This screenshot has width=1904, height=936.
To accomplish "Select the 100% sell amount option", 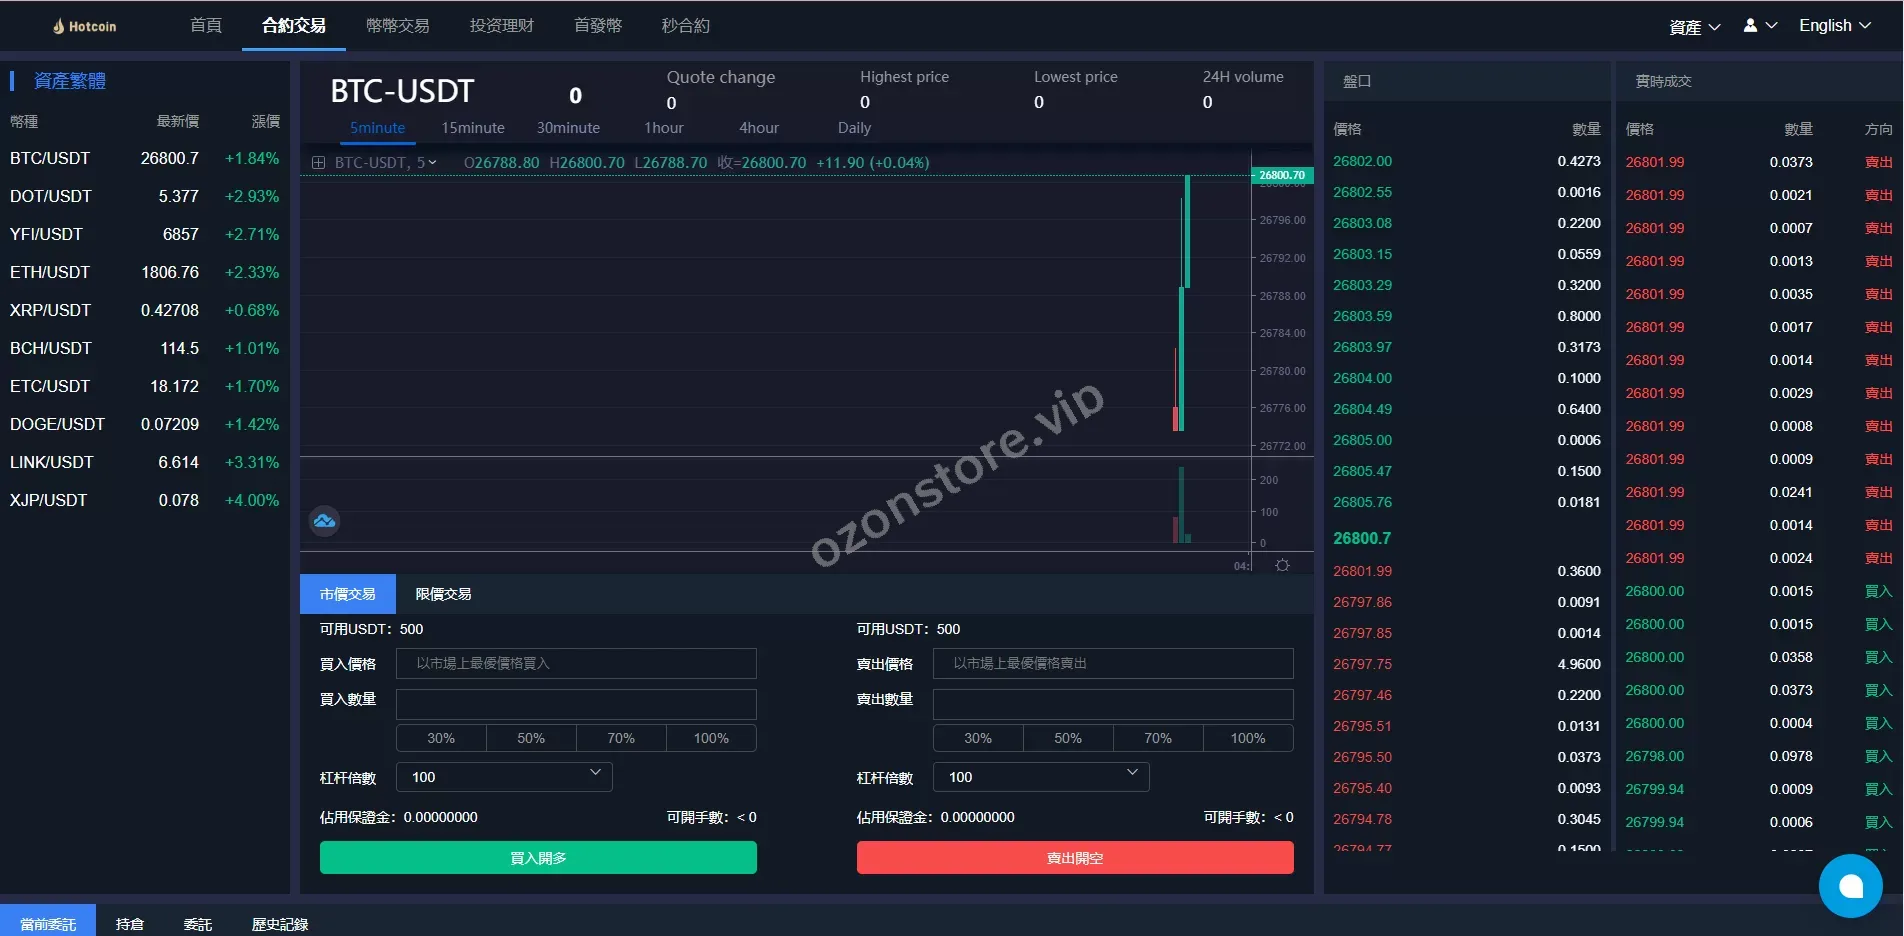I will coord(1247,738).
